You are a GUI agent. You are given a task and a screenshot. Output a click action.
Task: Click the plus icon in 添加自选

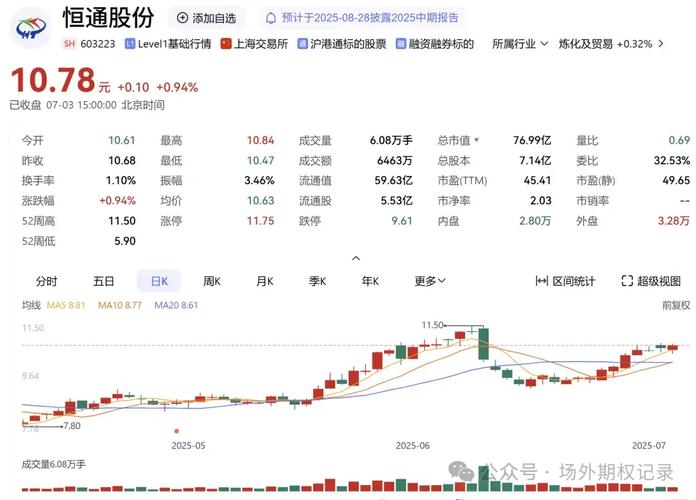182,18
